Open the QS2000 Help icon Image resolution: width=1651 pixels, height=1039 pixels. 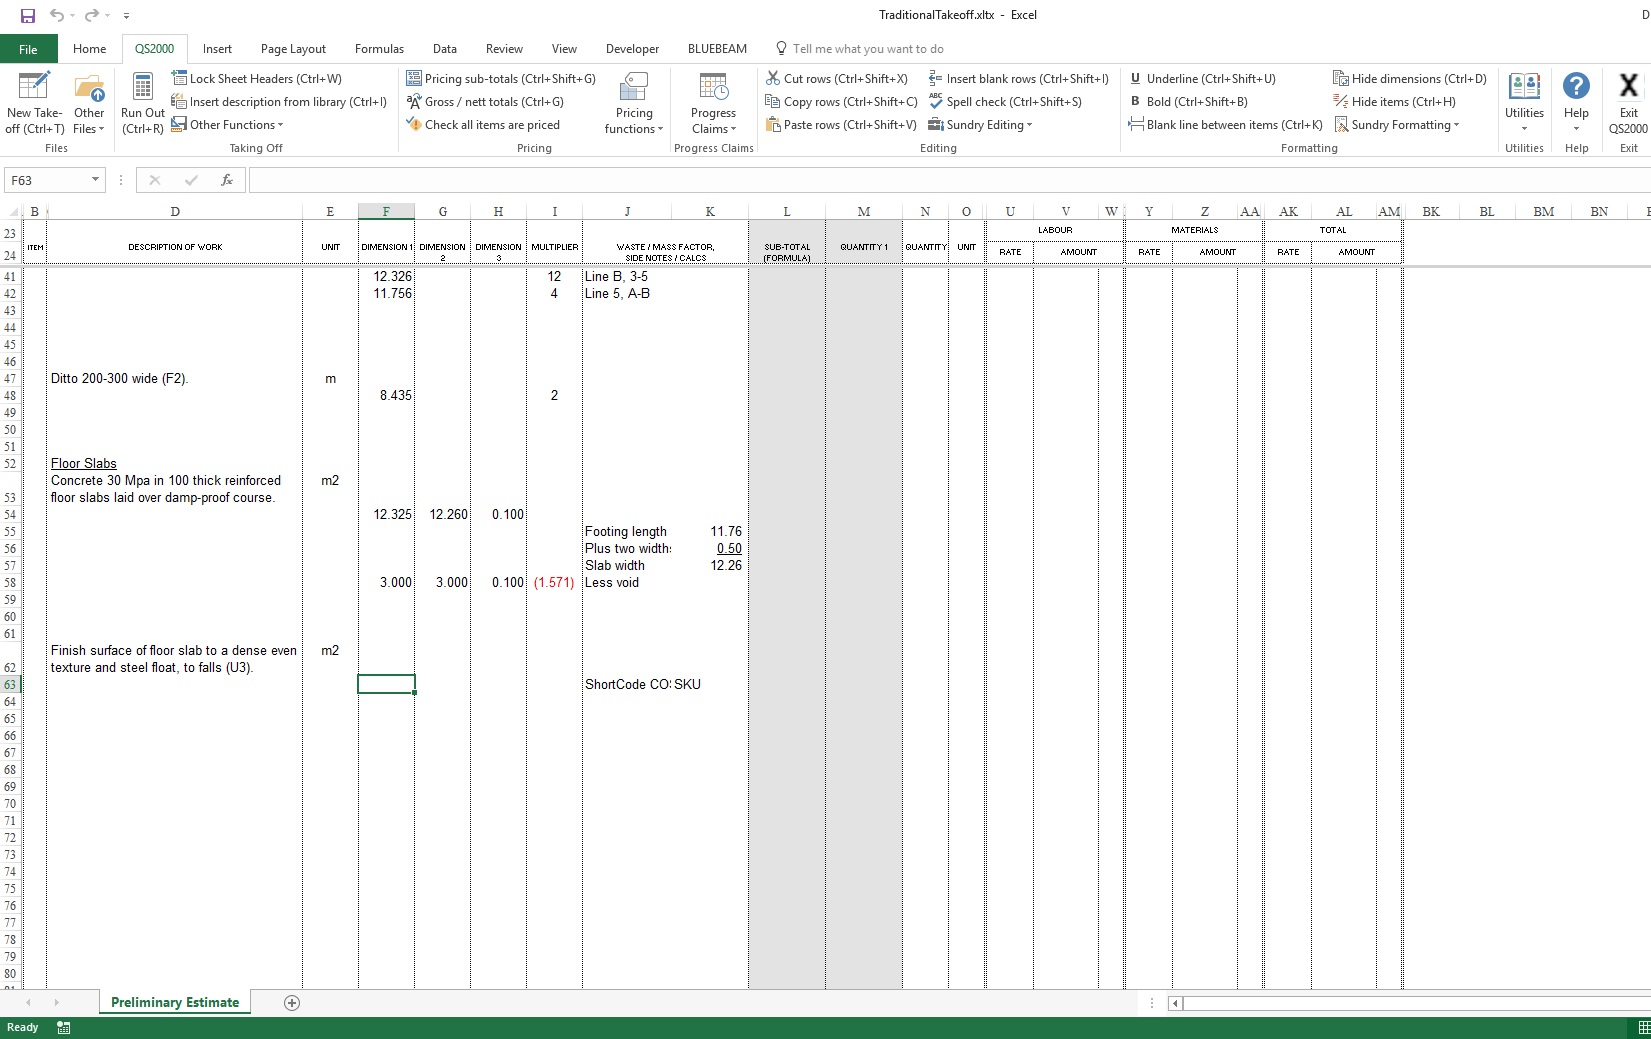click(x=1576, y=88)
